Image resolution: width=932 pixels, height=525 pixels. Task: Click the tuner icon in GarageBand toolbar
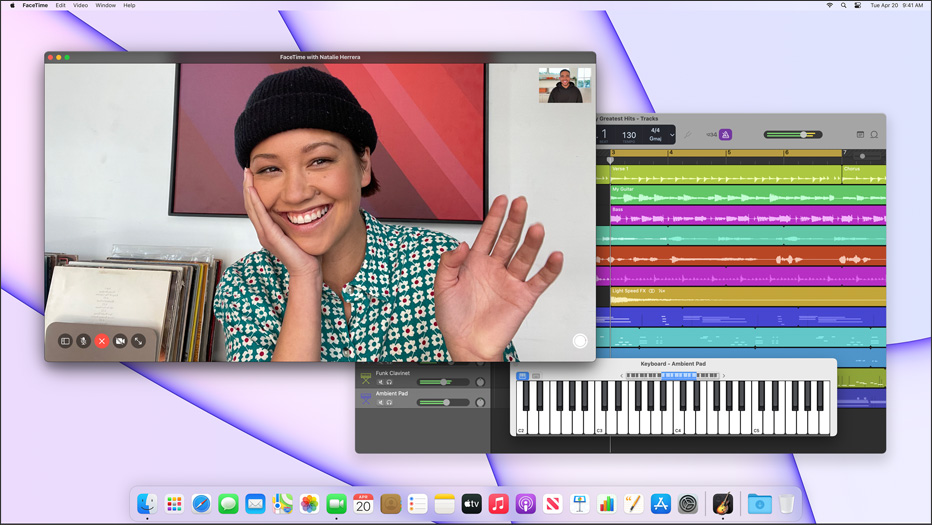688,135
